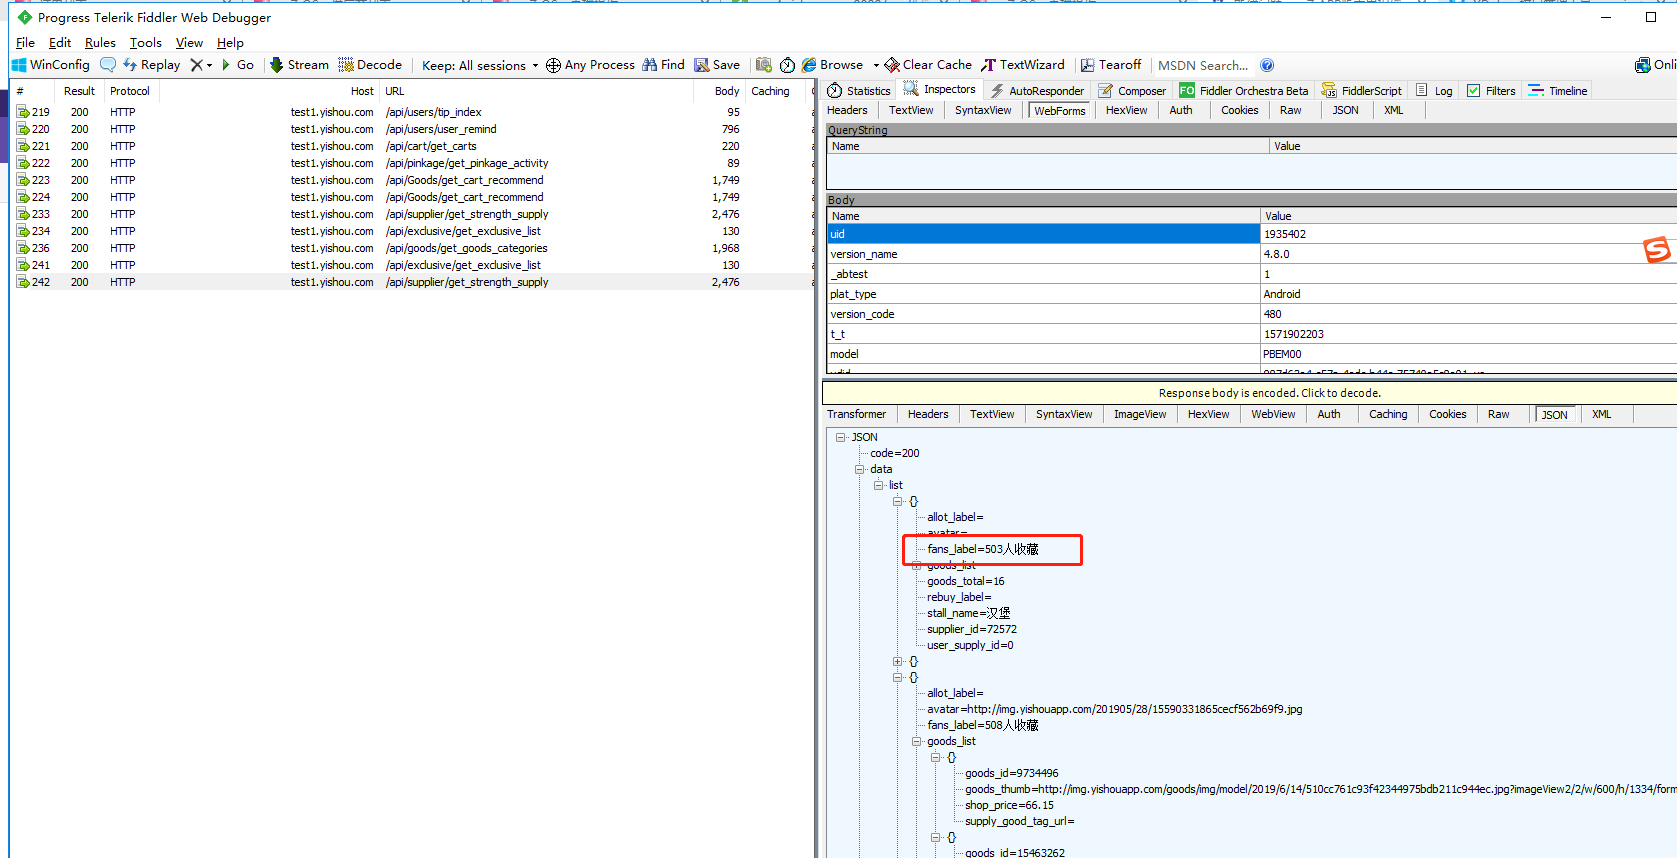Select response Caching tab

(x=1388, y=414)
